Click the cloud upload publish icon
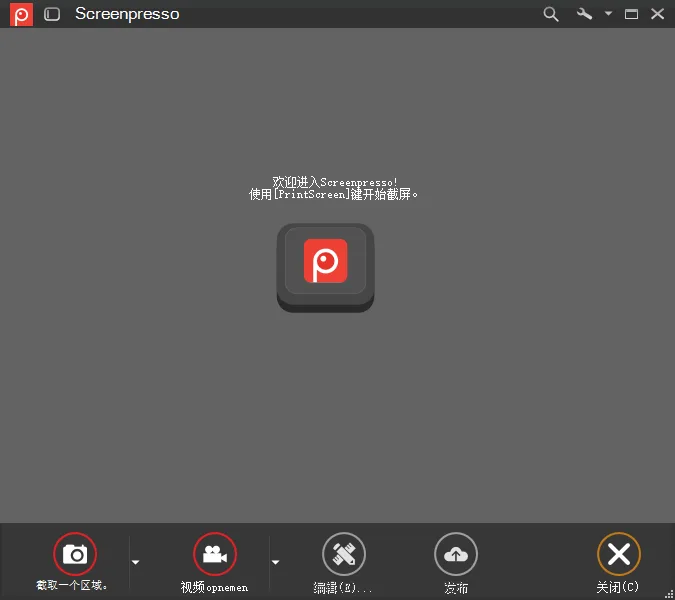The image size is (675, 600). tap(456, 554)
